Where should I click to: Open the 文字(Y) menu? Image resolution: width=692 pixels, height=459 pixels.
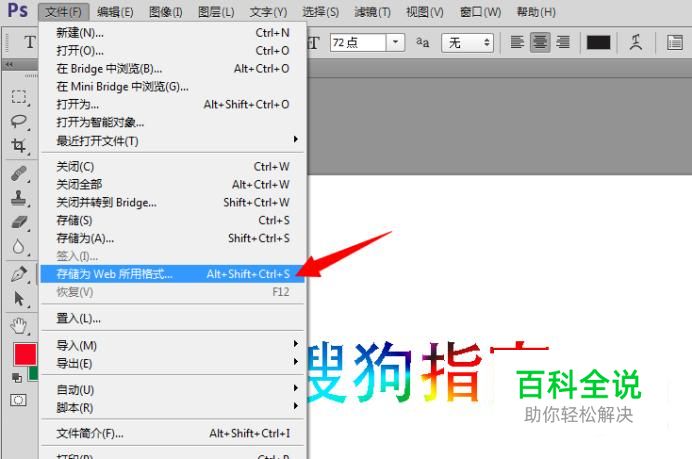point(268,12)
